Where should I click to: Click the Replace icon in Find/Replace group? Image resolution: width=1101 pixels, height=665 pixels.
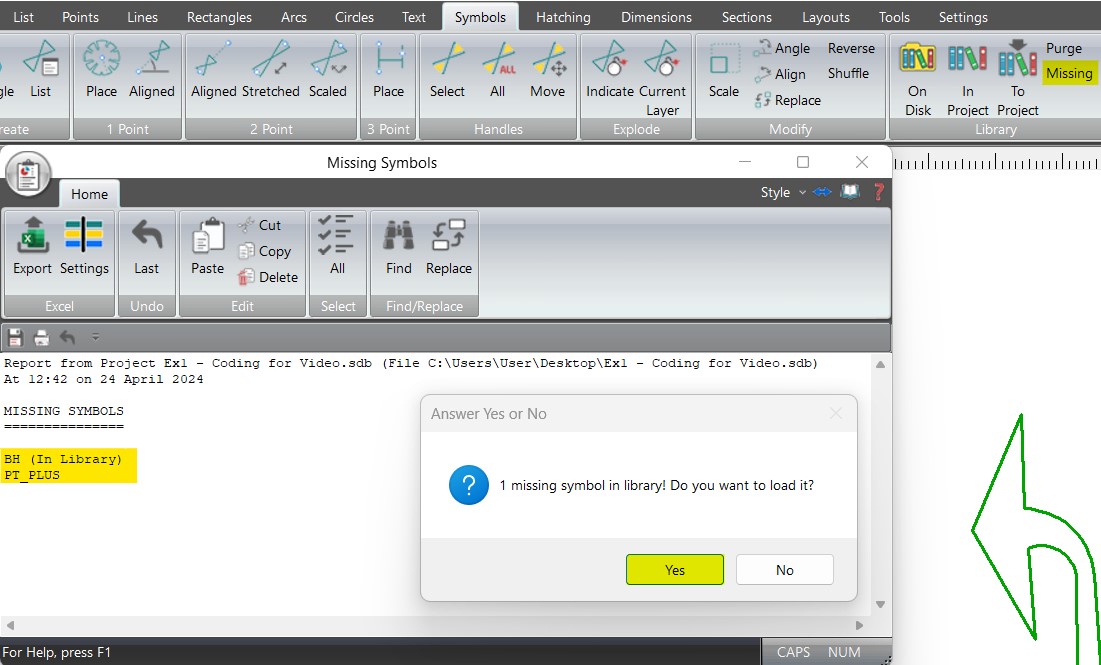(x=448, y=245)
